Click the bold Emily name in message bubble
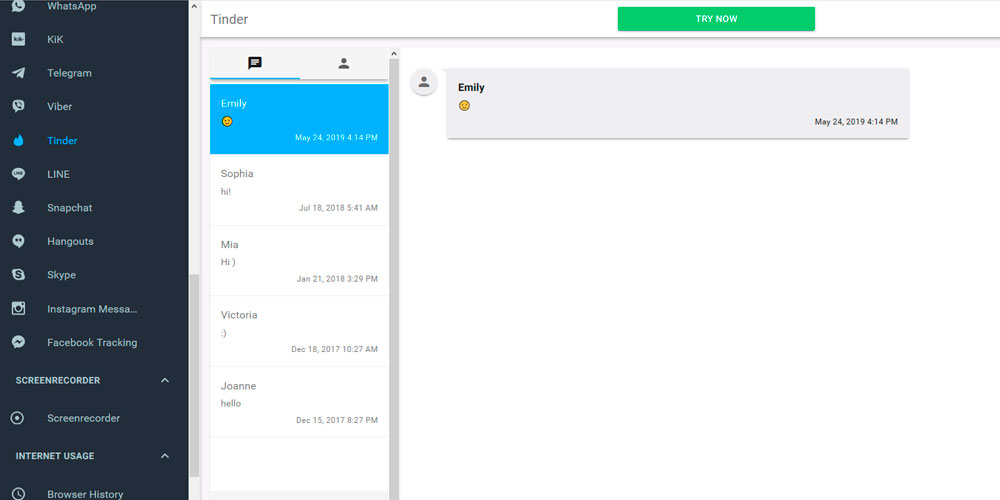Viewport: 1000px width, 500px height. tap(471, 87)
